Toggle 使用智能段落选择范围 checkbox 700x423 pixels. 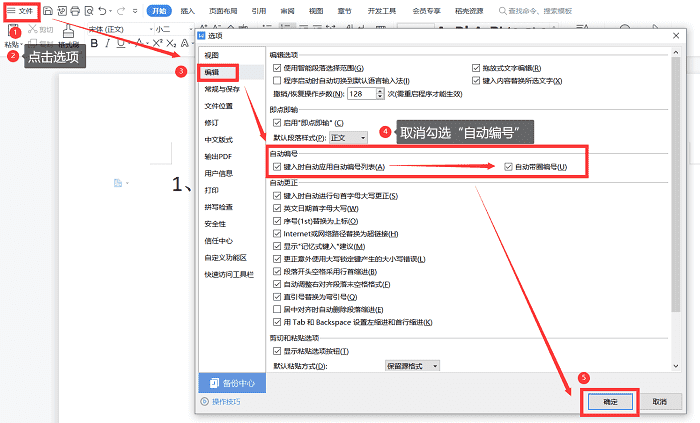point(277,68)
